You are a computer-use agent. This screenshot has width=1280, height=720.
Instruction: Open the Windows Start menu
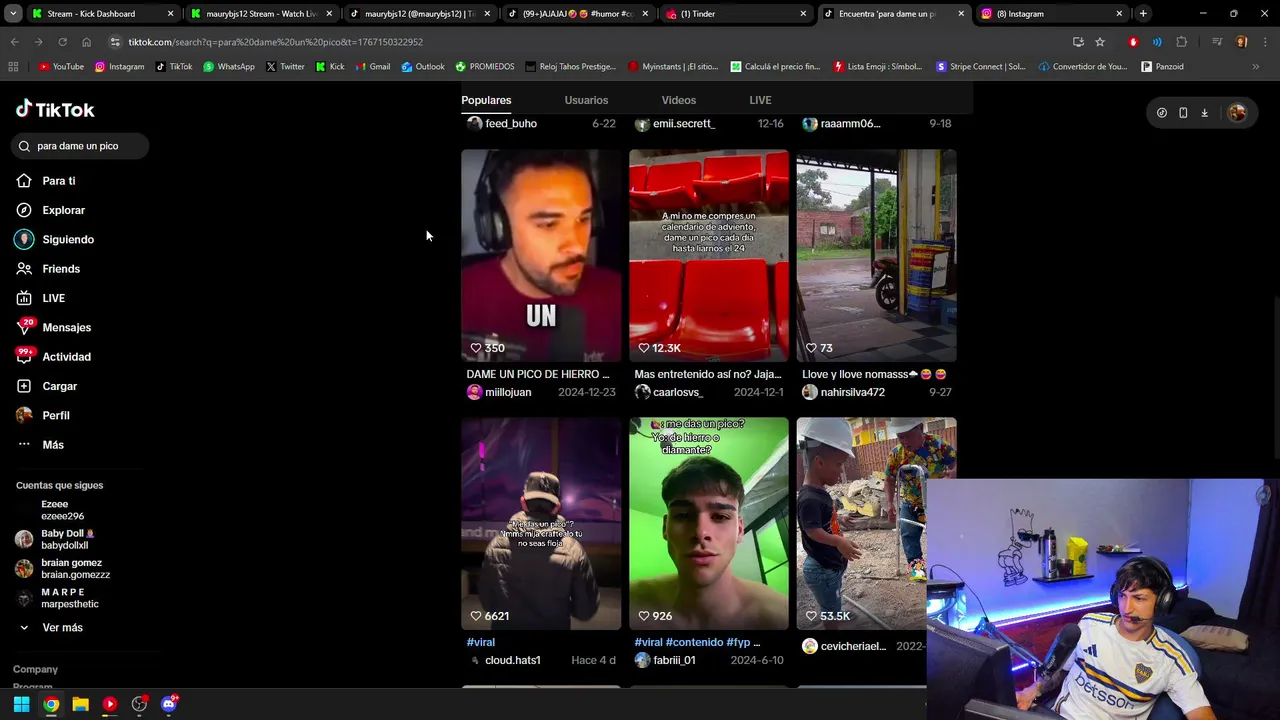(x=21, y=704)
